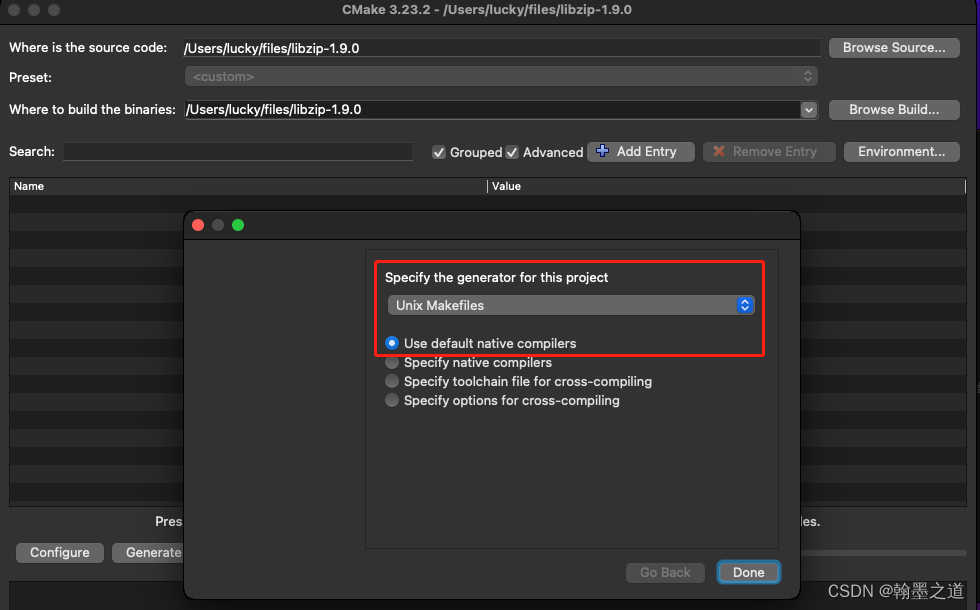Click the Remove Entry button
Screen dimensions: 980x610
click(x=769, y=152)
